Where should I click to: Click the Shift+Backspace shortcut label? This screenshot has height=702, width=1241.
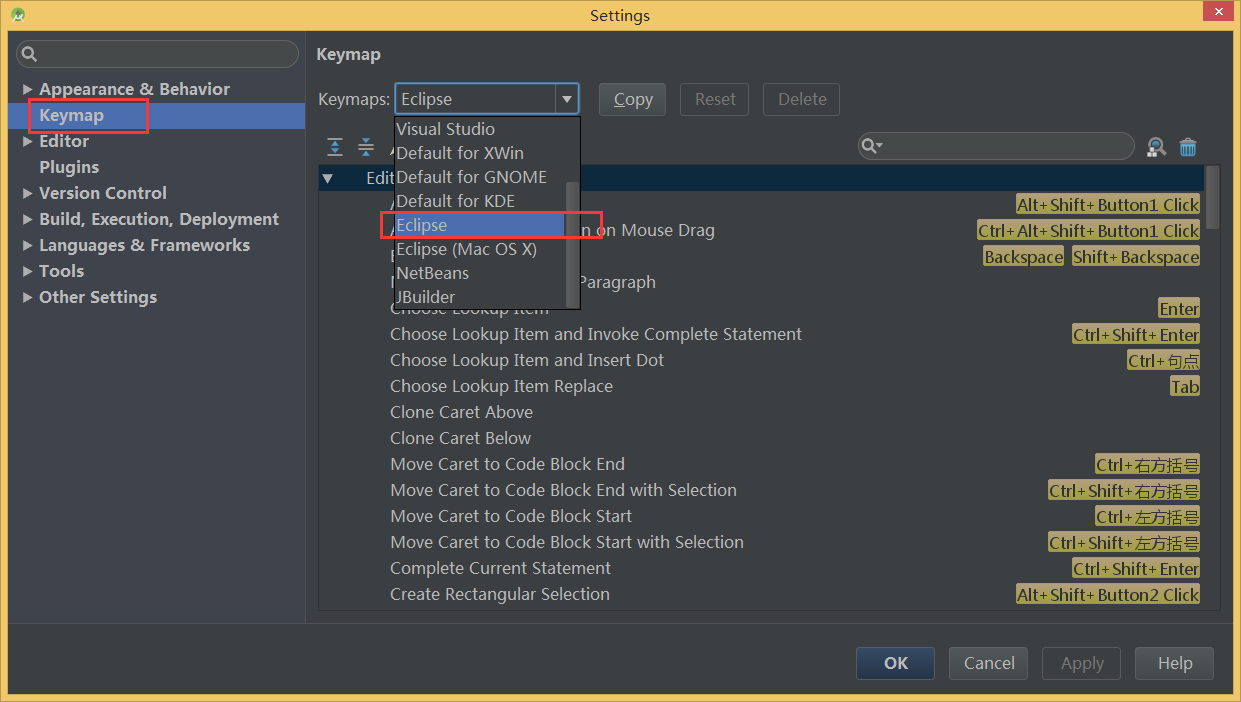(1135, 257)
